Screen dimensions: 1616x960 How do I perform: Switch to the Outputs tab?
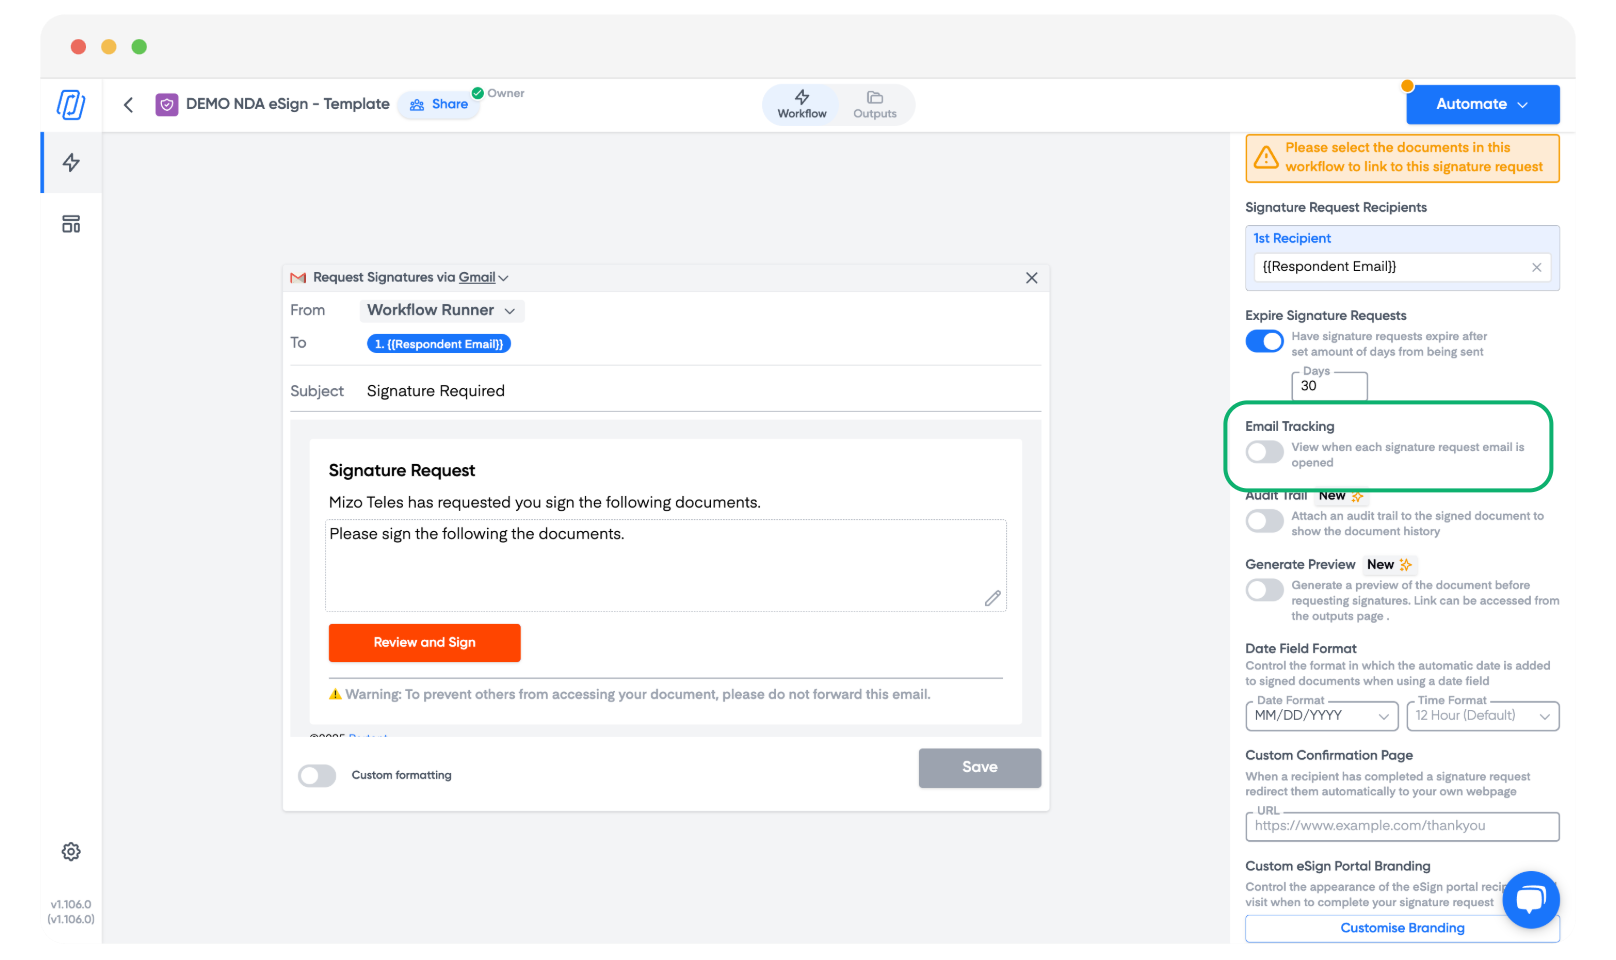874,104
